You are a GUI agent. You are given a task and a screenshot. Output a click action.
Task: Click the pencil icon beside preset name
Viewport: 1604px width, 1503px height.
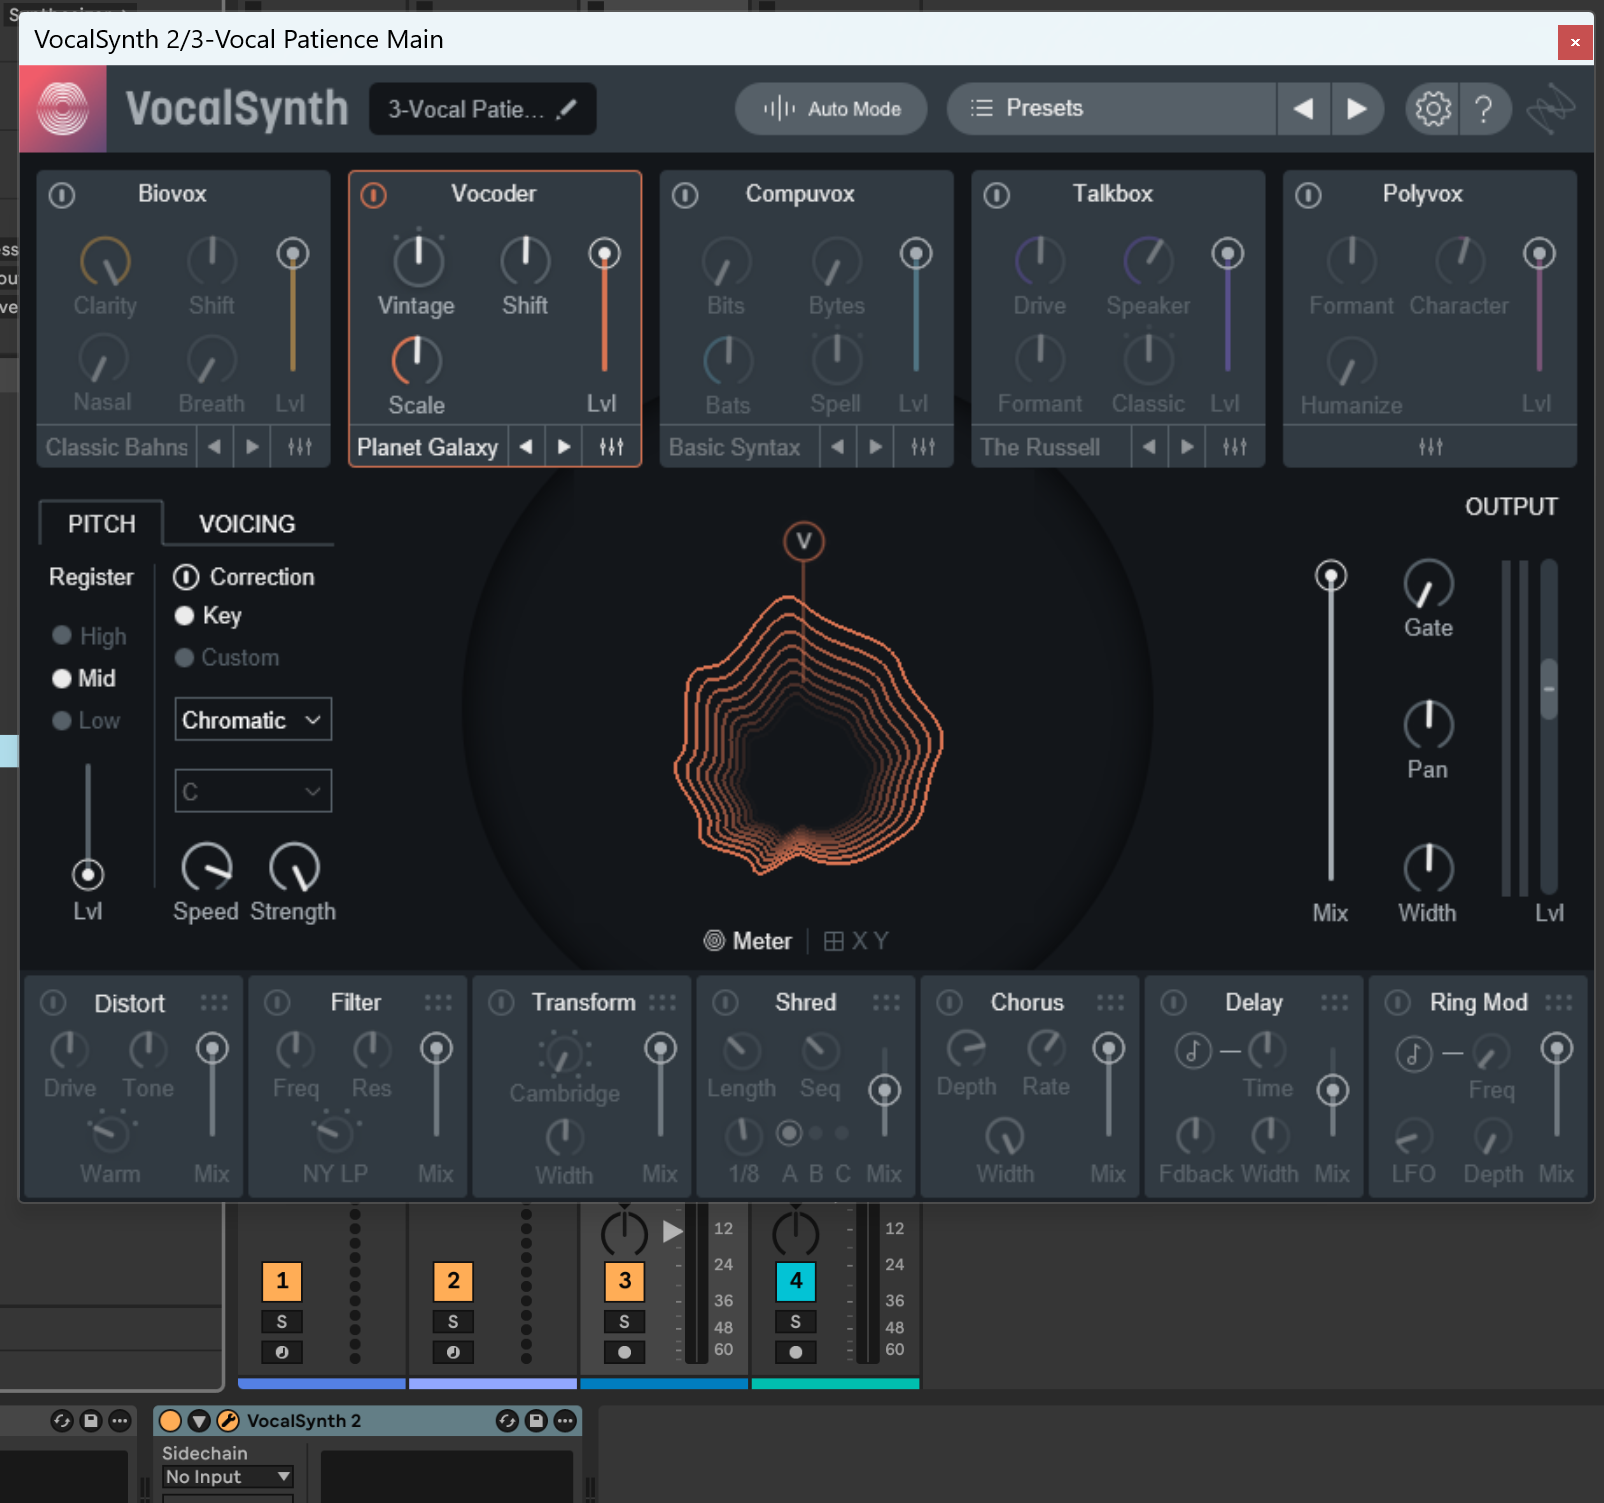tap(567, 109)
